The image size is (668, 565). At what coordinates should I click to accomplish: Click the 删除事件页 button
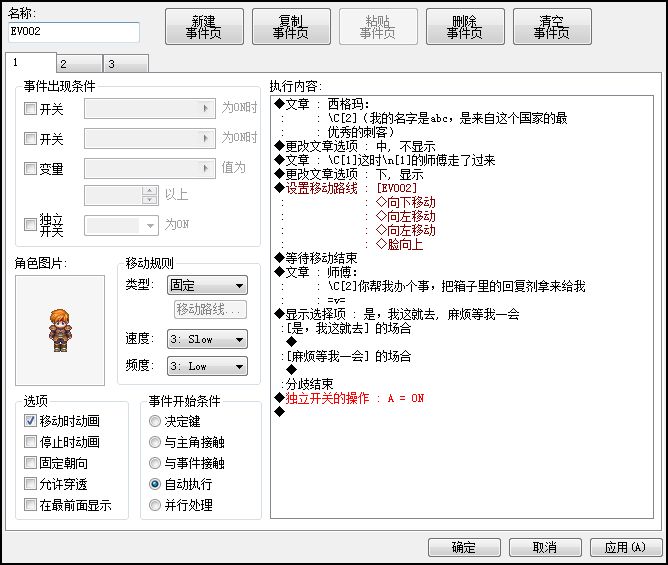(465, 27)
